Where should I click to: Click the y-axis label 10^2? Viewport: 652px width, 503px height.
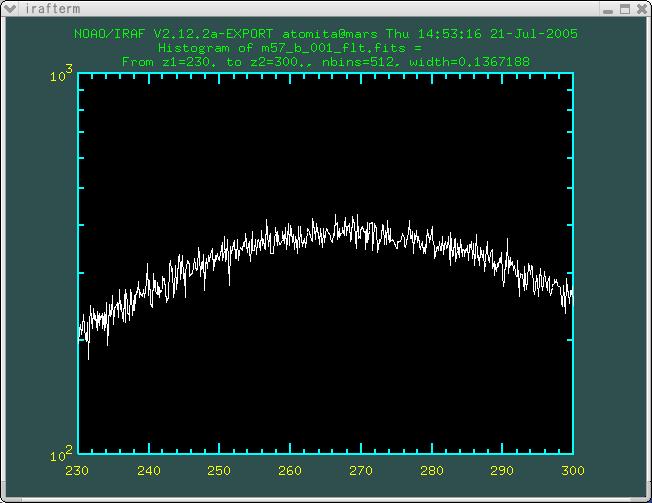(61, 454)
